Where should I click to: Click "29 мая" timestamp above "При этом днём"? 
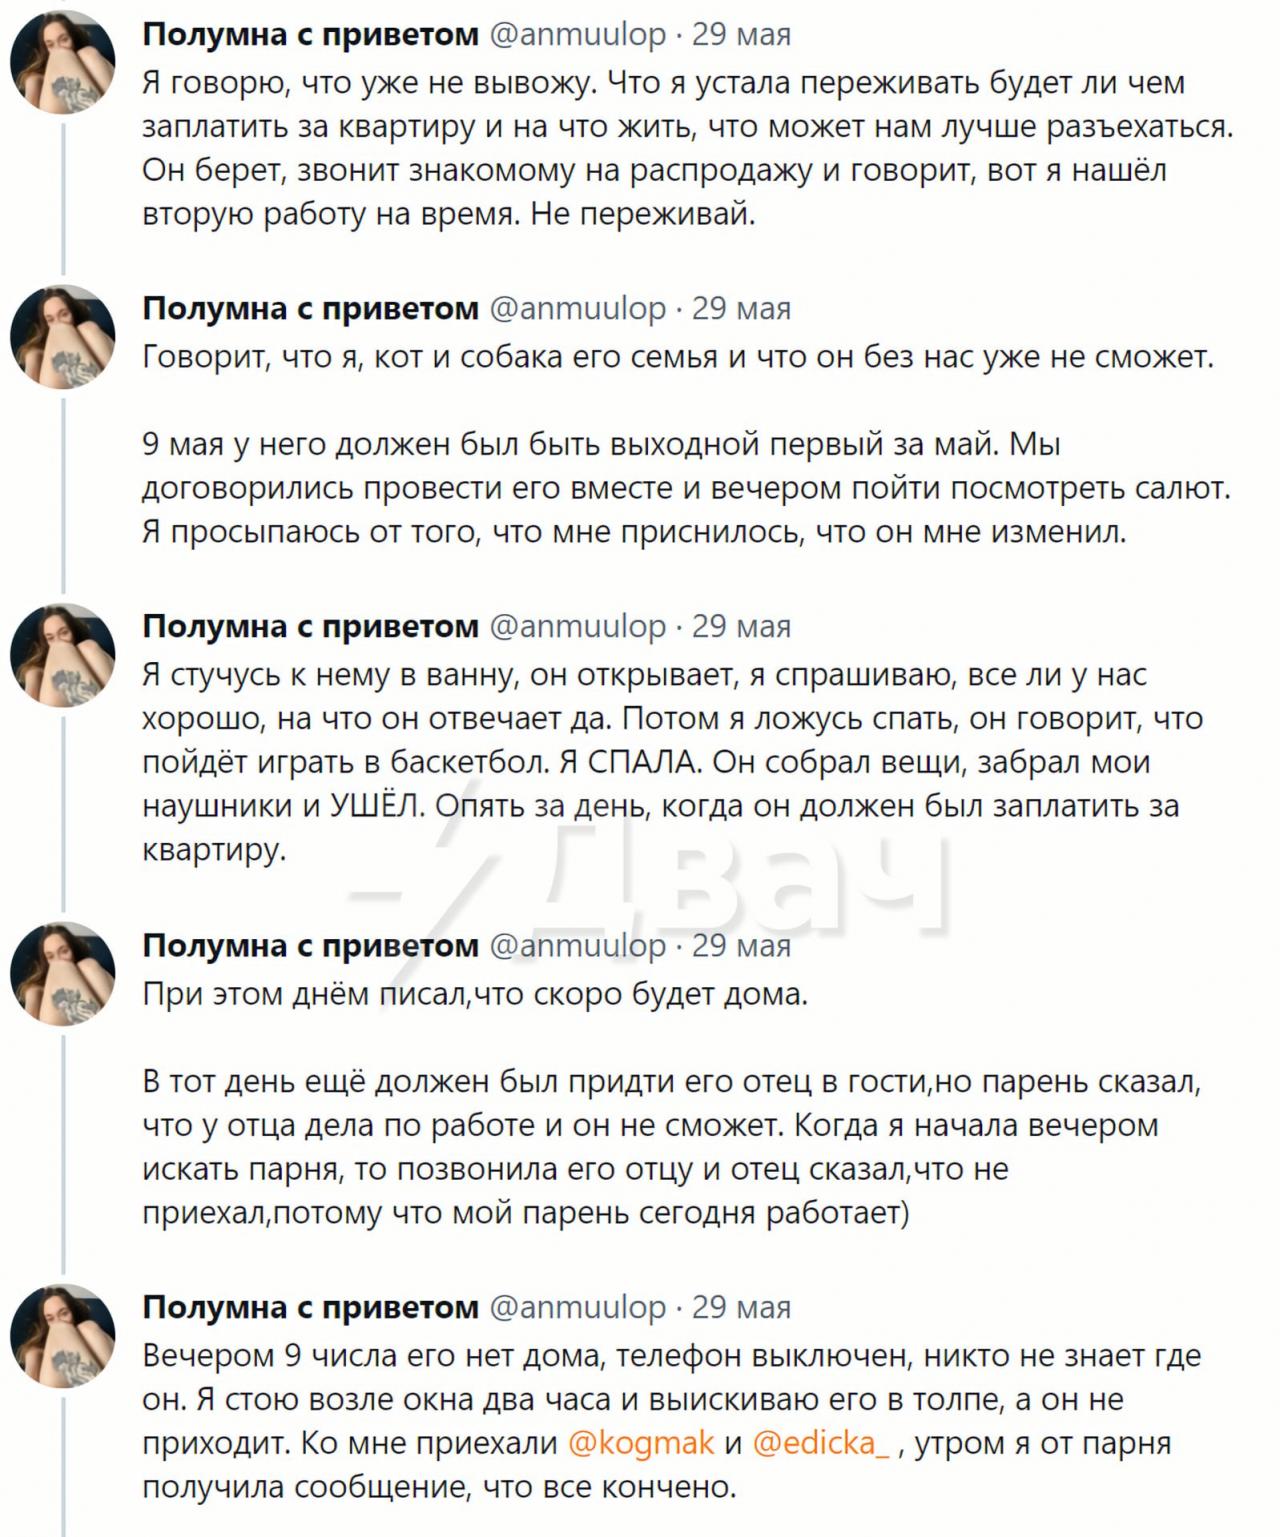point(741,946)
